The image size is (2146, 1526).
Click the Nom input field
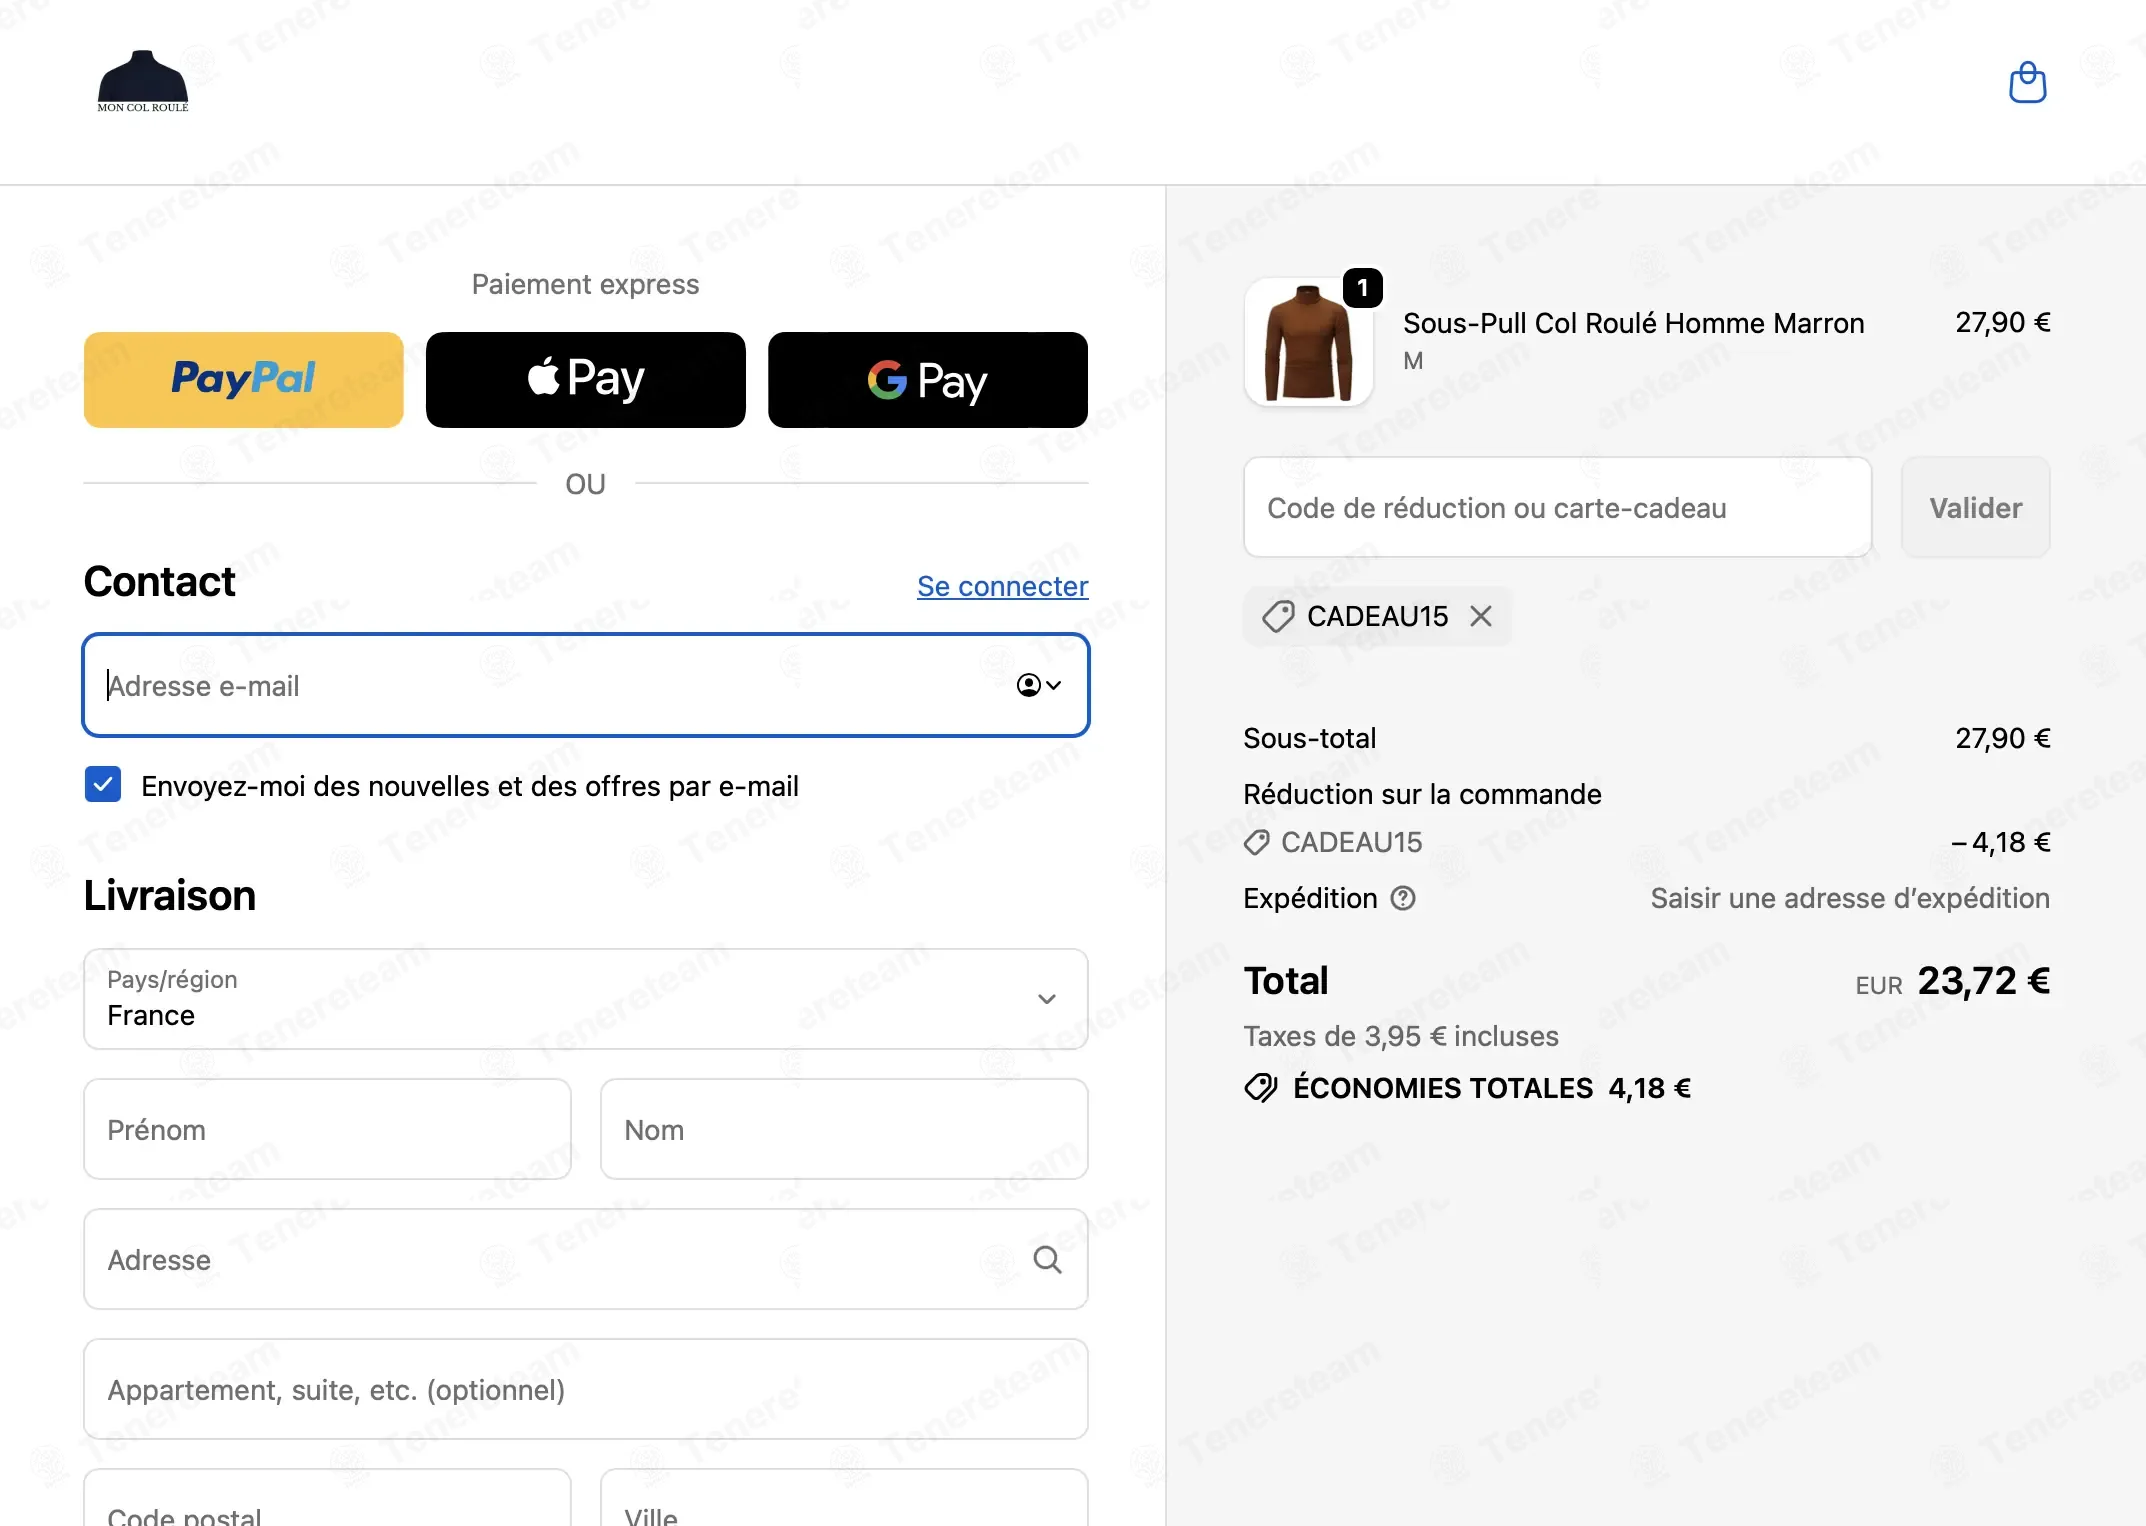844,1129
